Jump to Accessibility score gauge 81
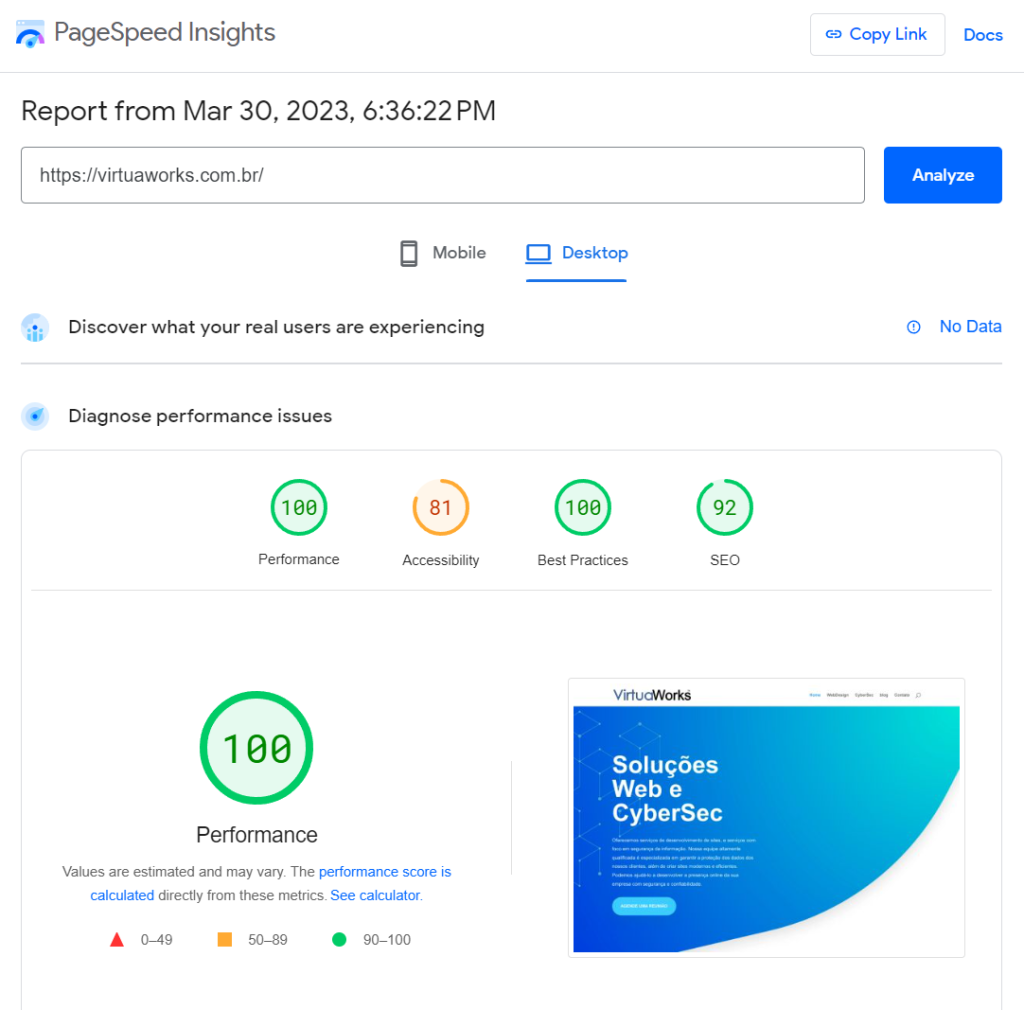Image resolution: width=1024 pixels, height=1010 pixels. 441,507
